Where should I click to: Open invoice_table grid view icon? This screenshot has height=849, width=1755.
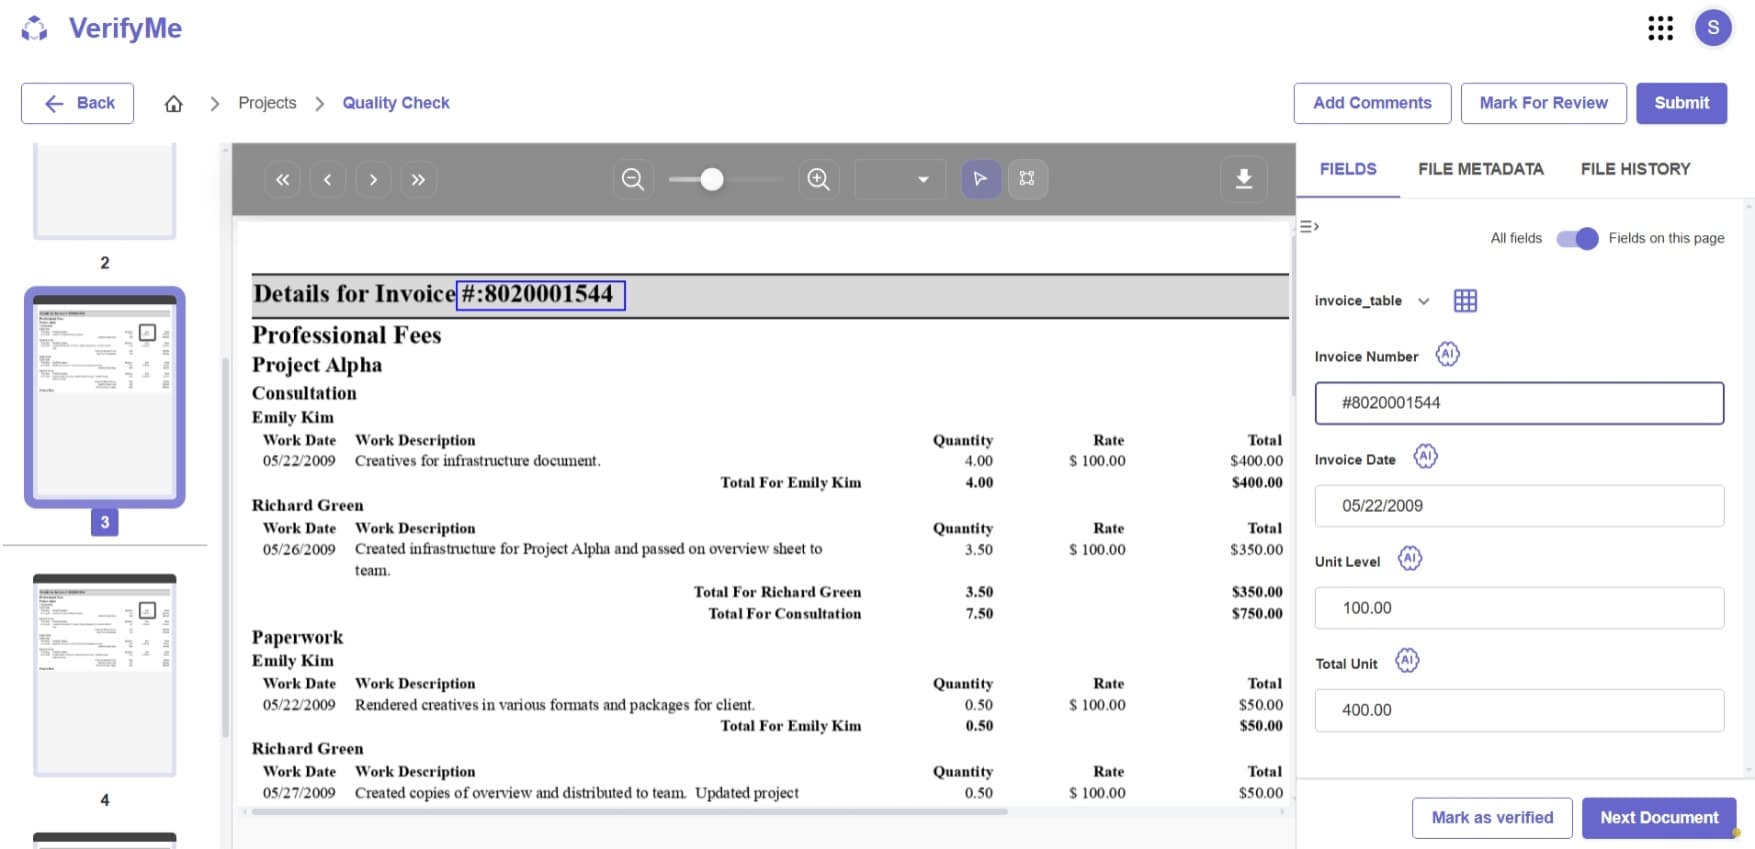pos(1465,301)
